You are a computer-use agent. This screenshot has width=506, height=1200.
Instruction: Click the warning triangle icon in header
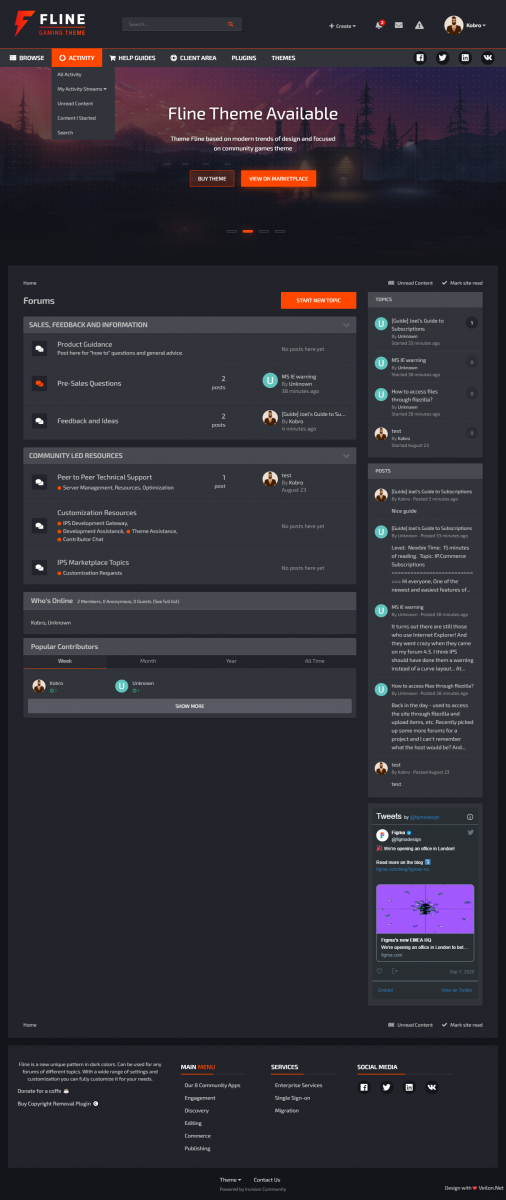[x=419, y=25]
